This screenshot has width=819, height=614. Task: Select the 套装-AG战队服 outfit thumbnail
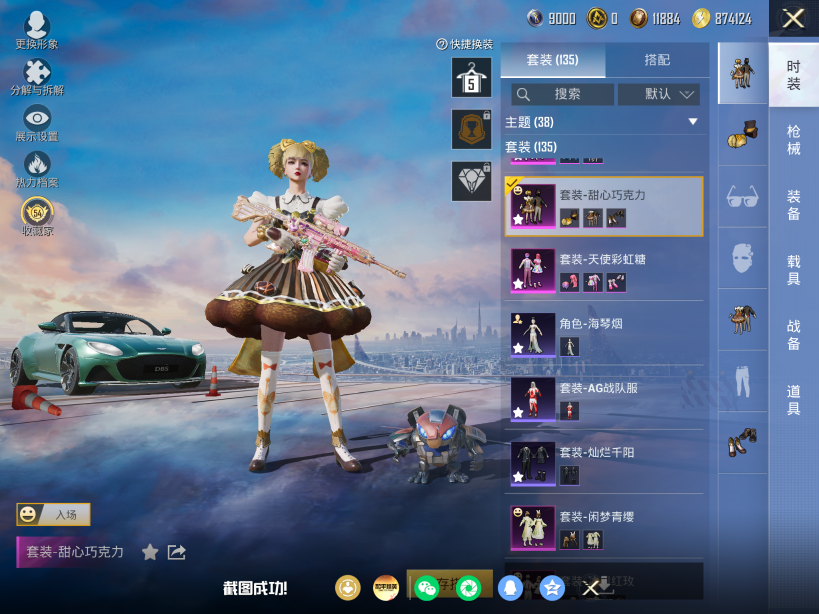point(533,399)
